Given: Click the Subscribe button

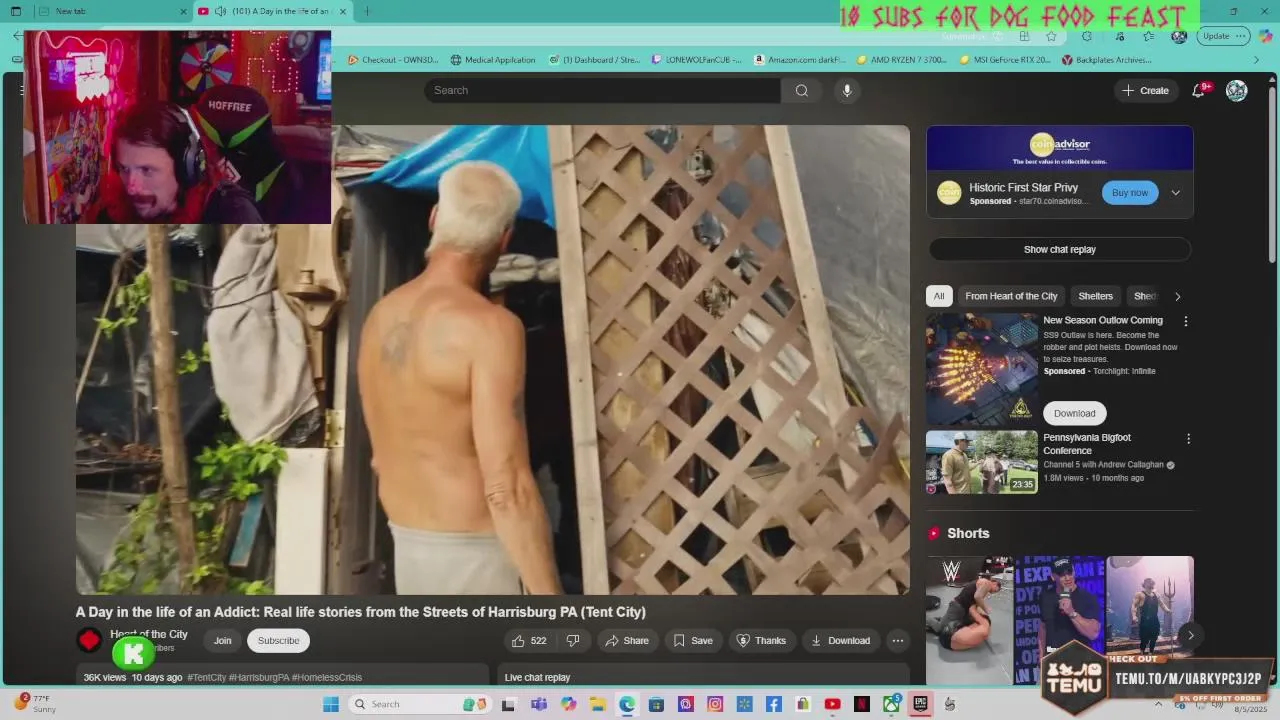Looking at the screenshot, I should coord(278,641).
